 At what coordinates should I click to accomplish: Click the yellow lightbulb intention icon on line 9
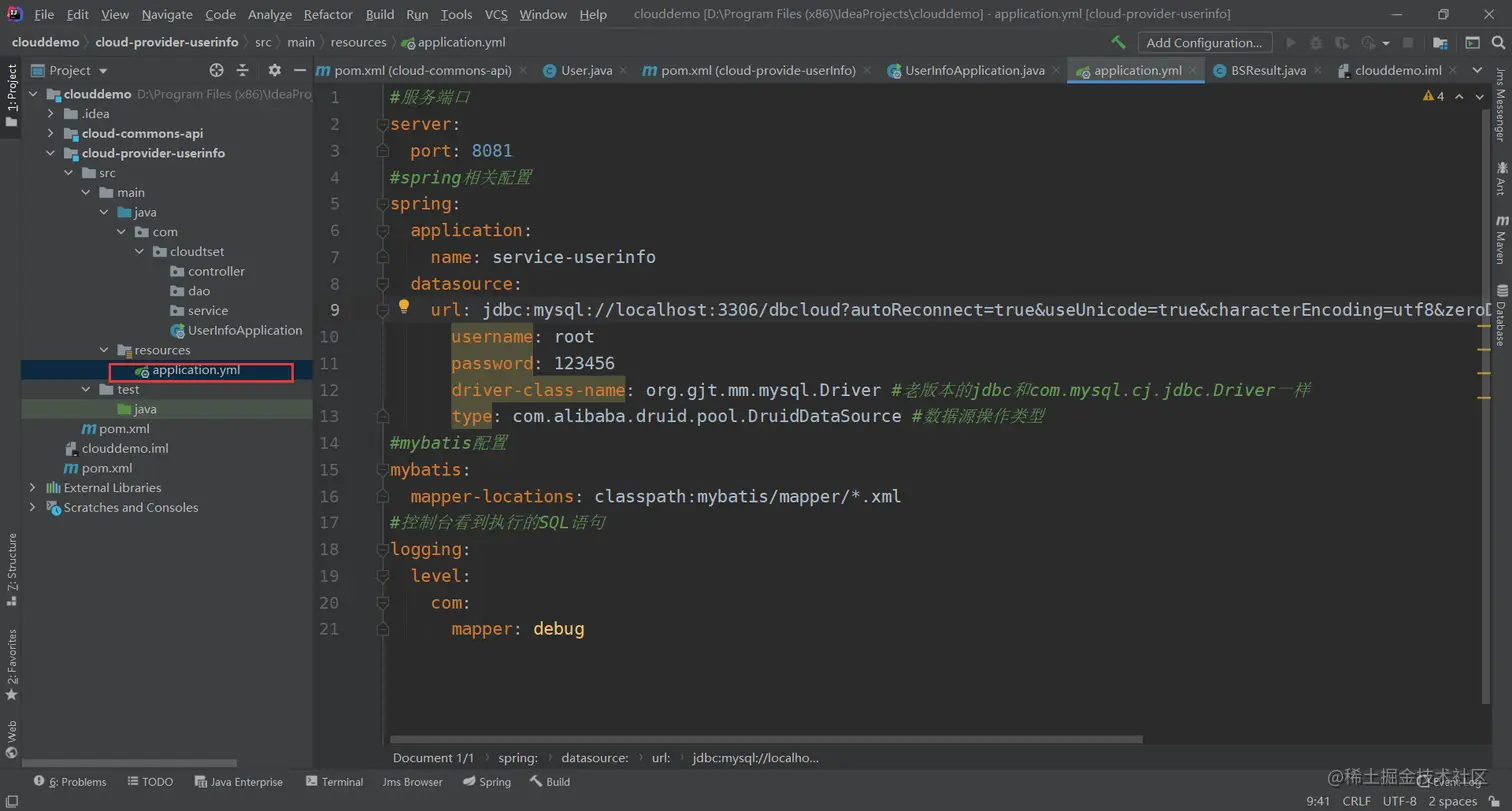pos(404,308)
